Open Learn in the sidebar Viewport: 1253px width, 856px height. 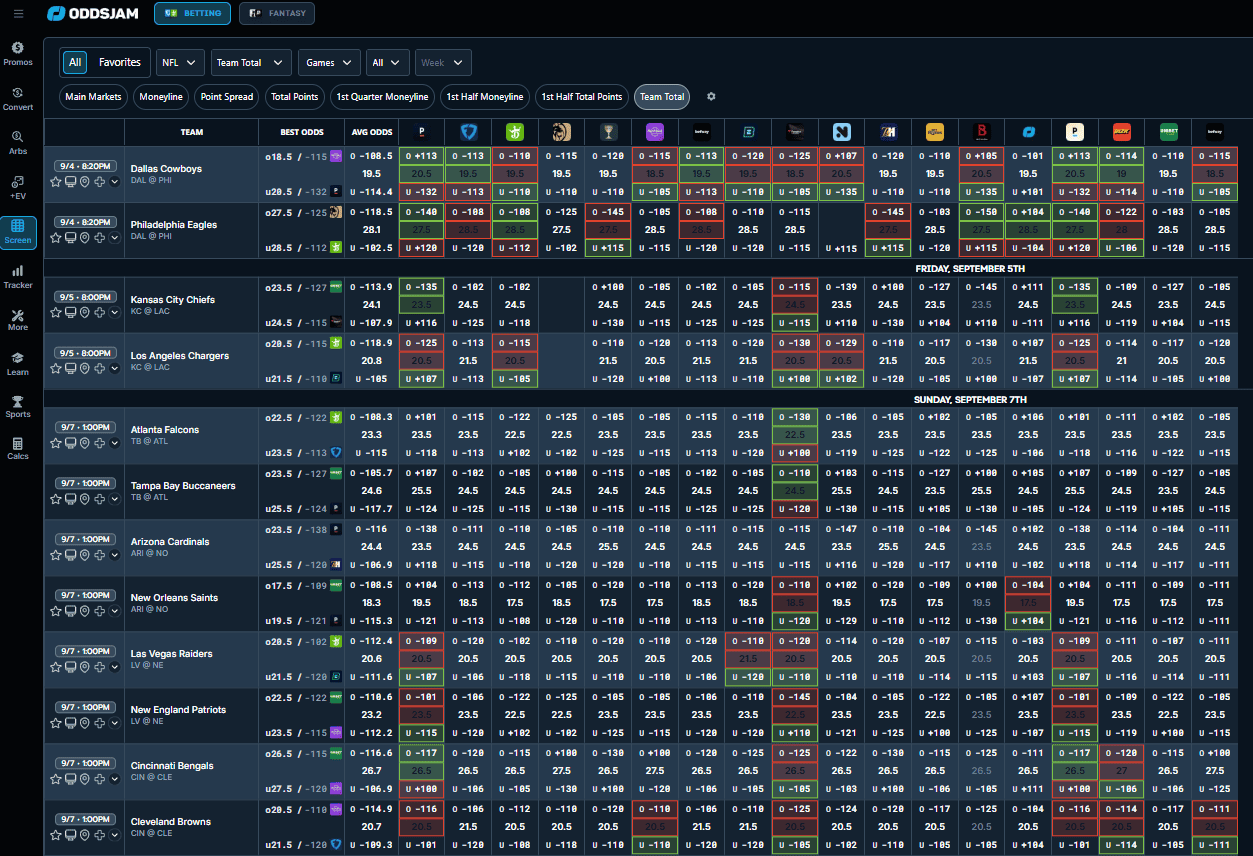click(x=18, y=363)
